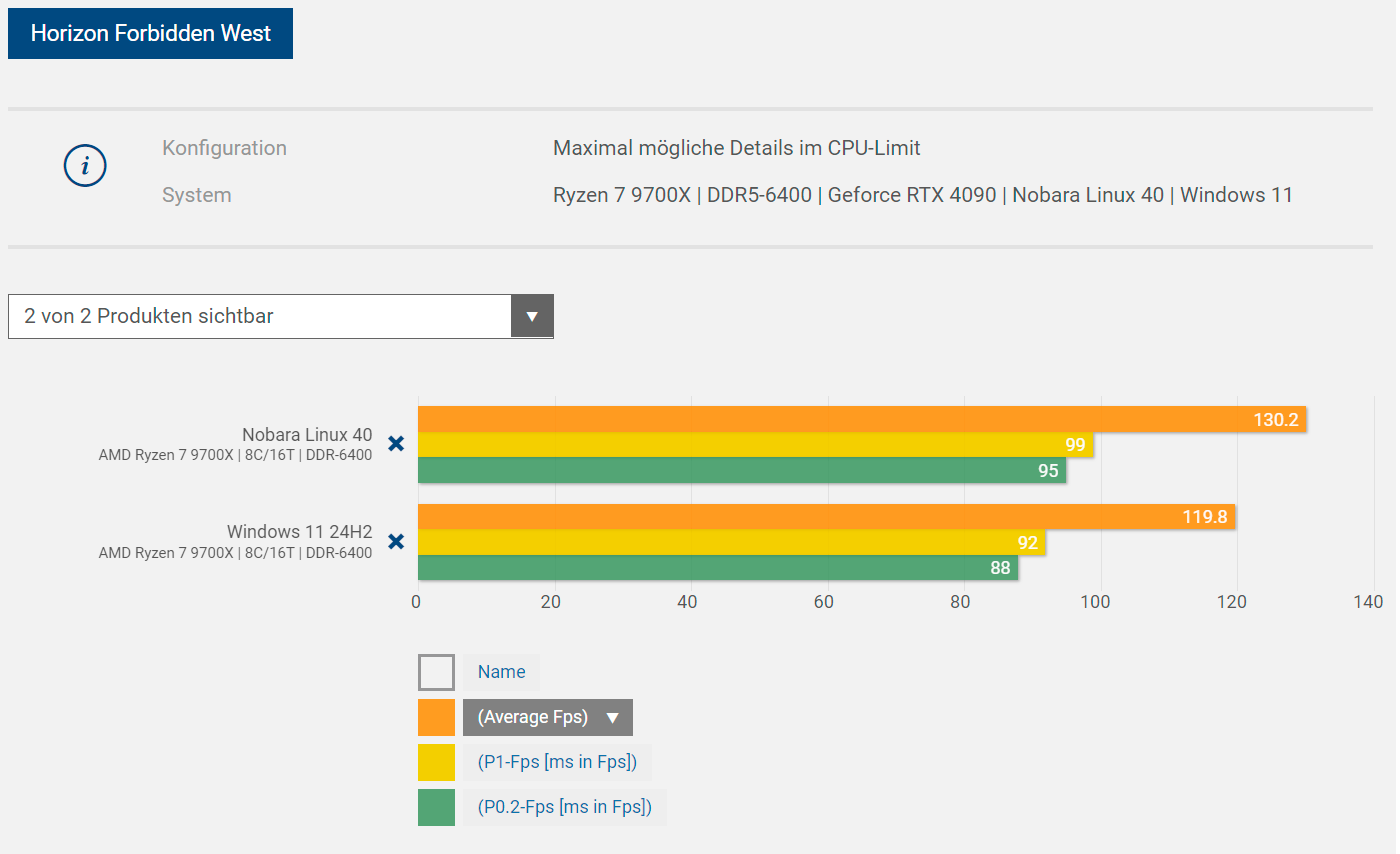Sort by P1-Fps [ms in Fps]
Viewport: 1400px width, 854px height.
pyautogui.click(x=557, y=762)
